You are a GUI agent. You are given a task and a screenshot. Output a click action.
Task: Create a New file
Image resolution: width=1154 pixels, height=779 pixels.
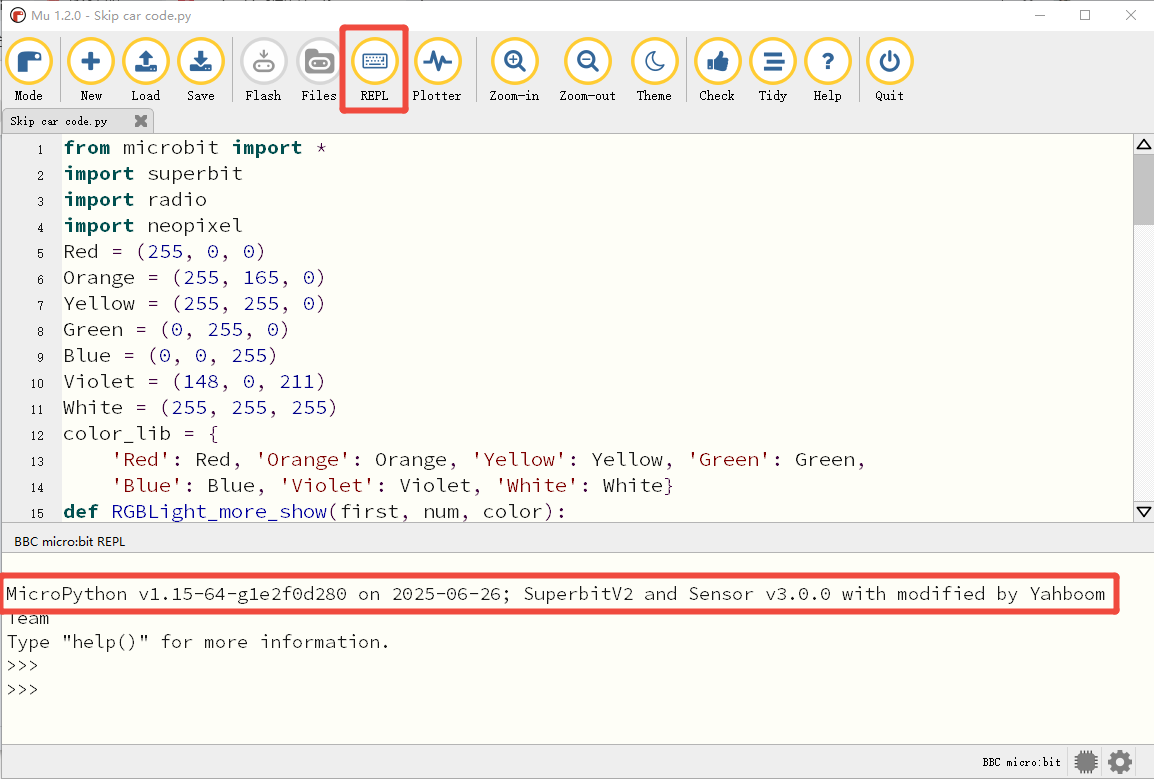click(91, 70)
